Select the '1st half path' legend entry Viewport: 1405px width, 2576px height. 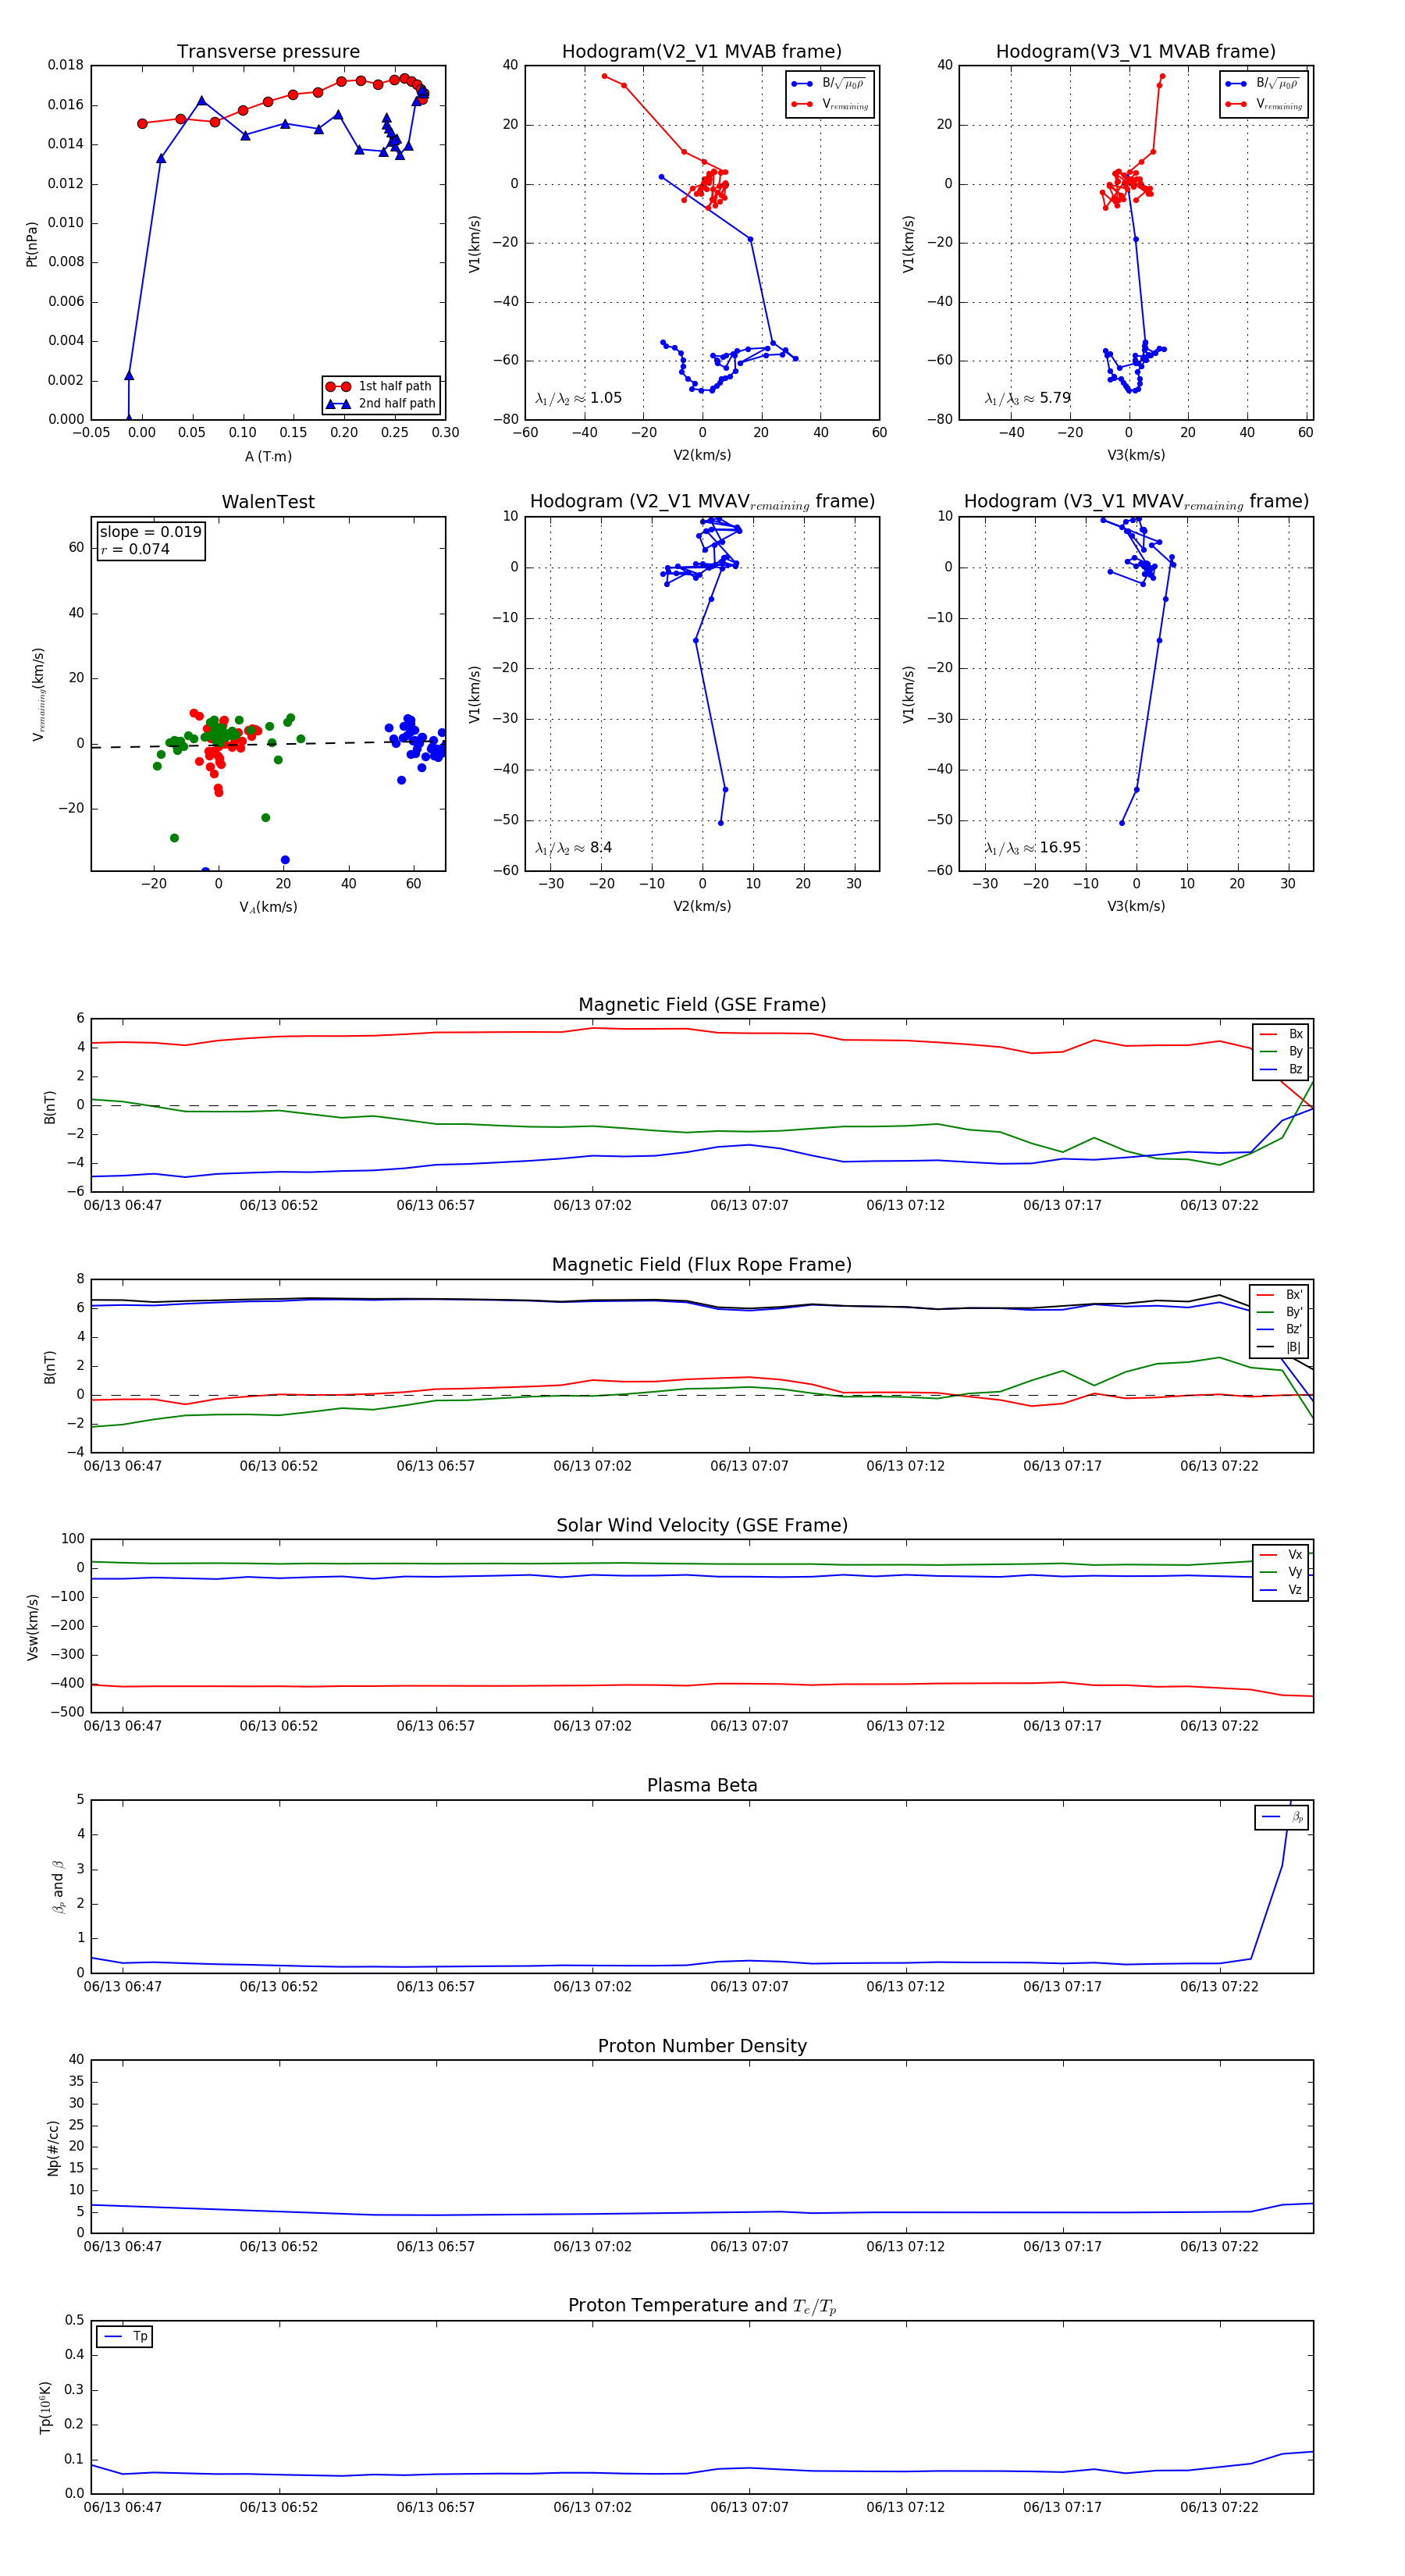(x=381, y=386)
